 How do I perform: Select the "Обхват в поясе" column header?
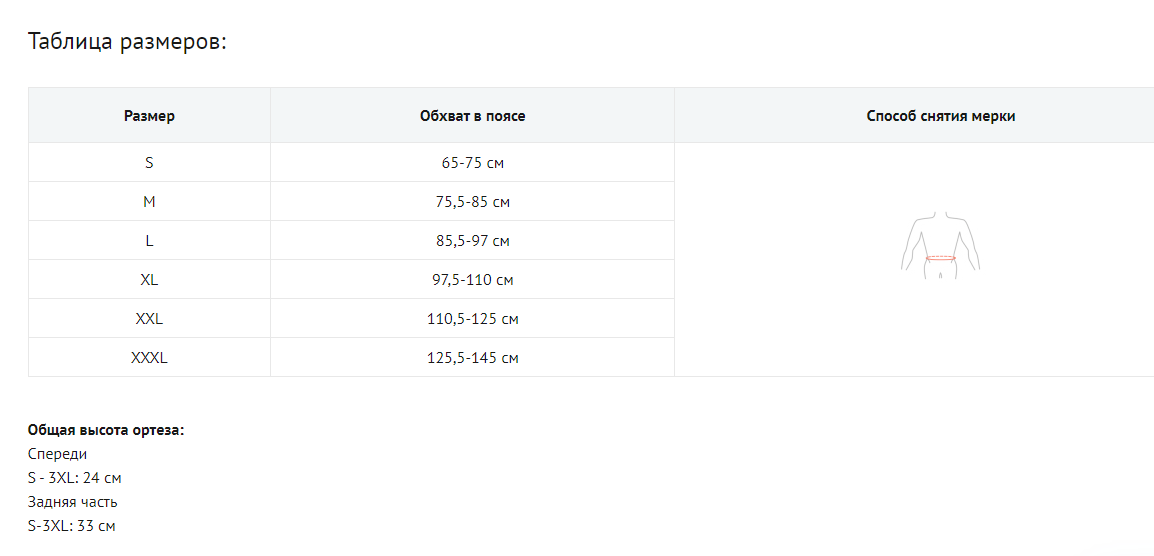coord(472,116)
